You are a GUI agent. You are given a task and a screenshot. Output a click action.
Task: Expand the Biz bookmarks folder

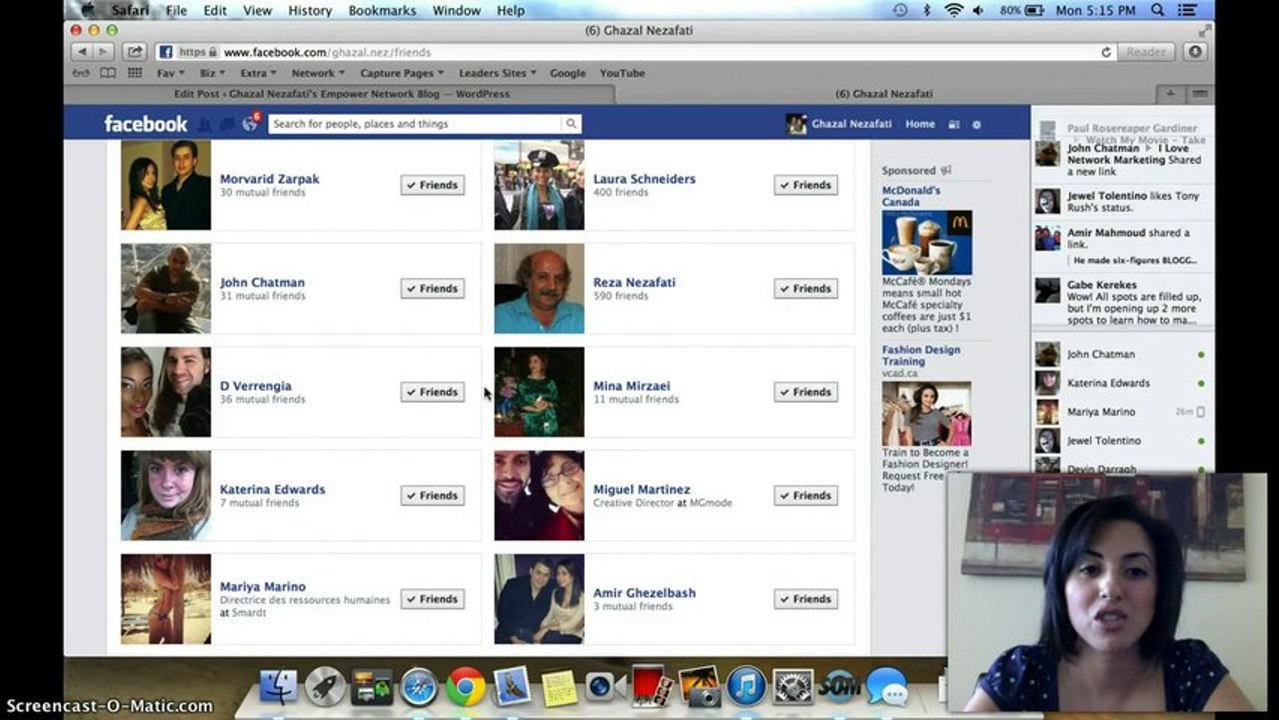coord(212,73)
